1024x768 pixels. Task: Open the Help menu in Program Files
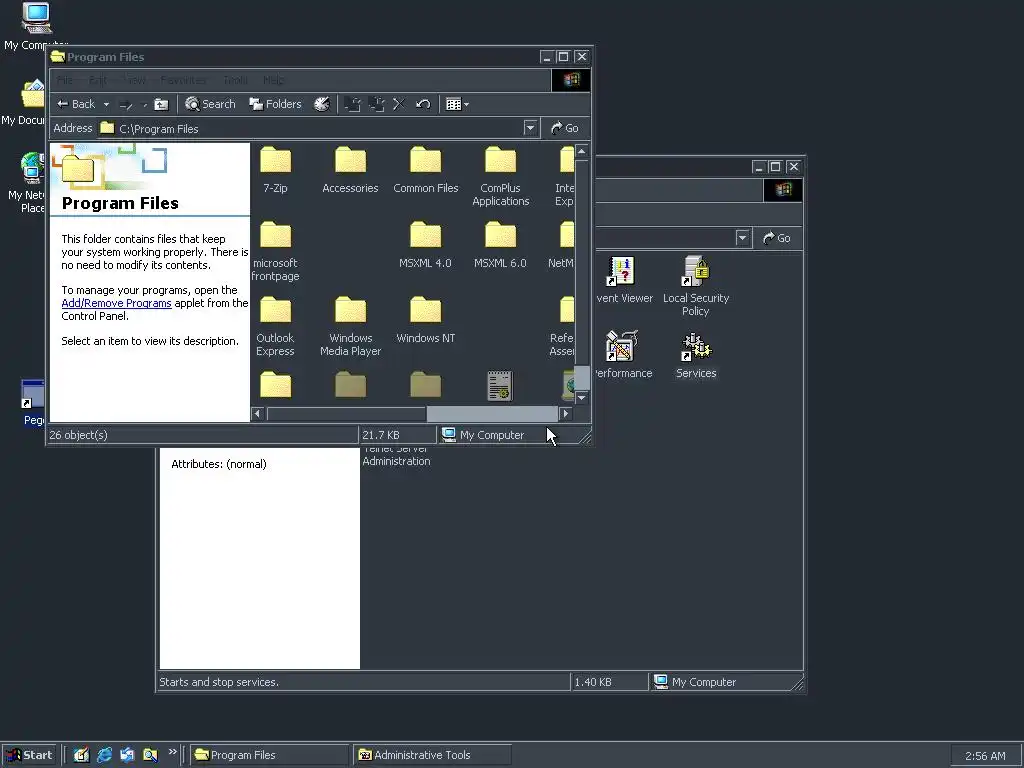[x=273, y=80]
